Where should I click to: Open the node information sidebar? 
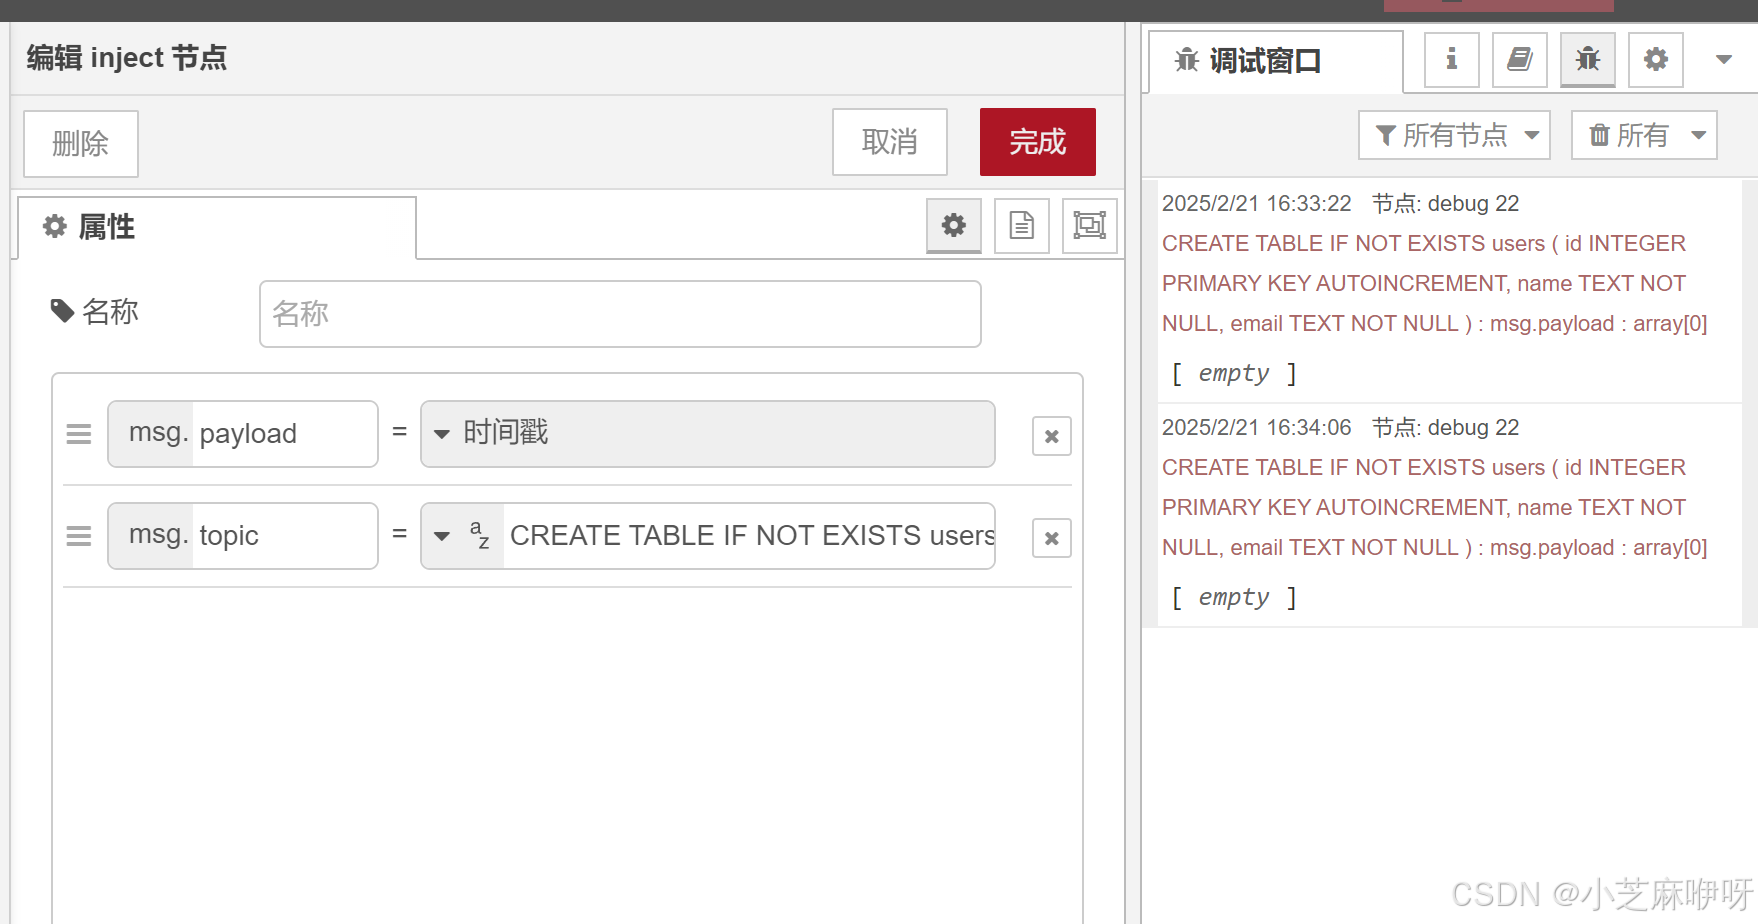[x=1450, y=59]
